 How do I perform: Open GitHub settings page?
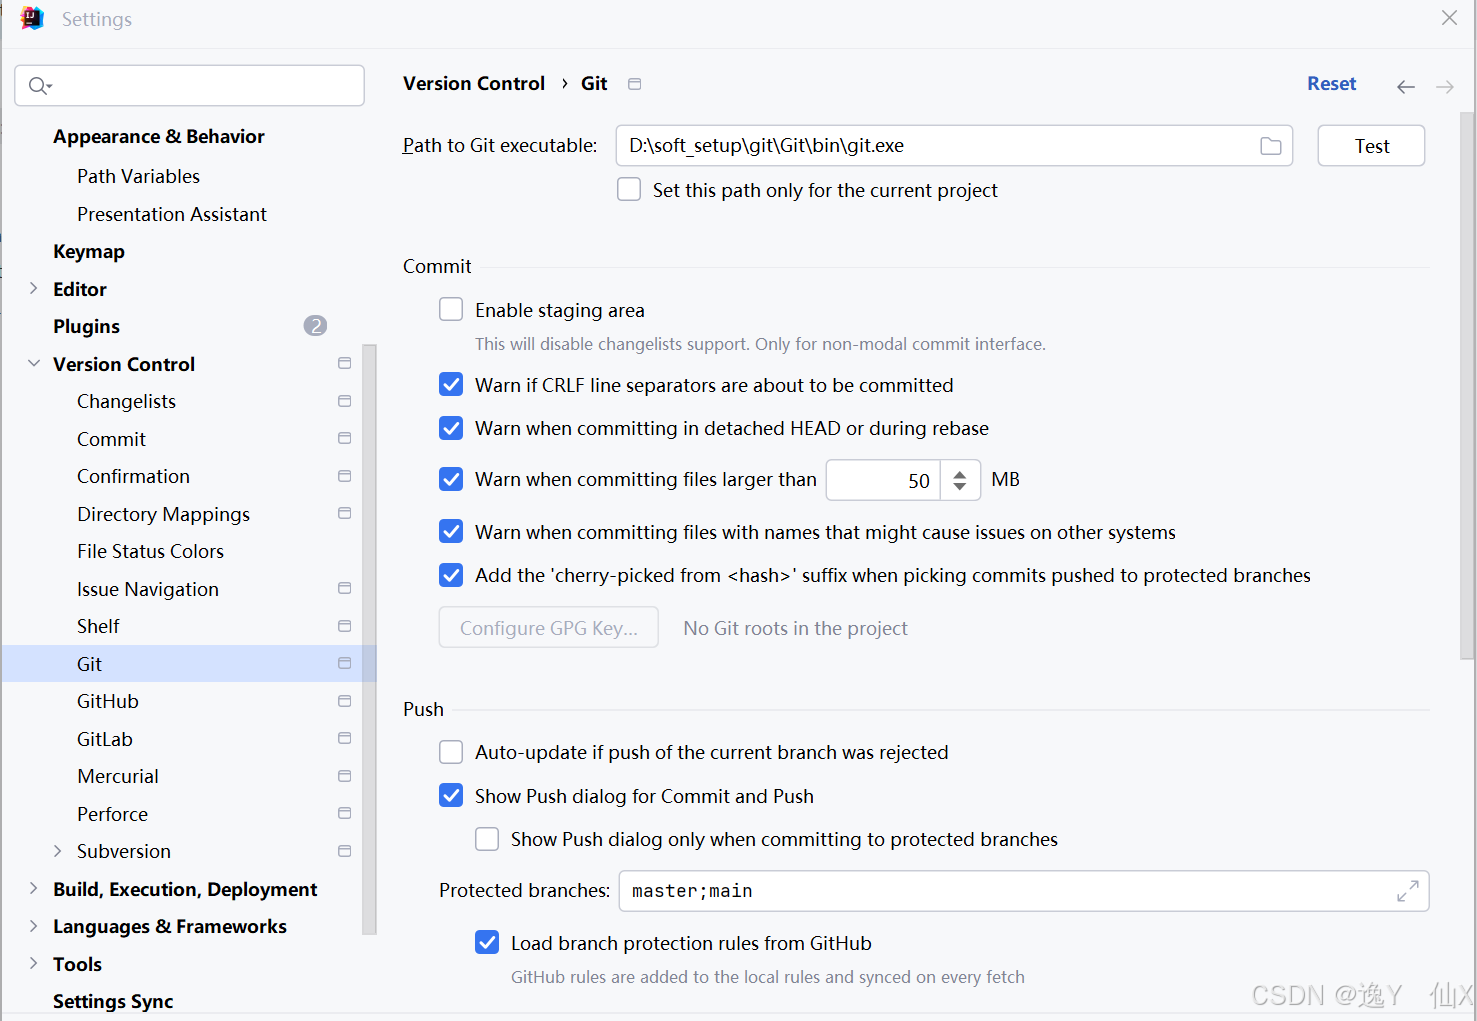(108, 702)
